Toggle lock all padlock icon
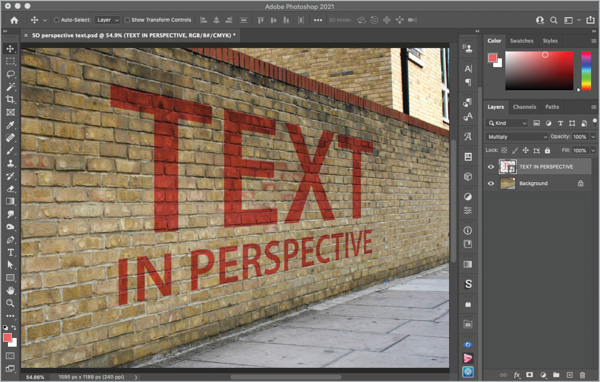Viewport: 600px width, 382px height. point(548,150)
